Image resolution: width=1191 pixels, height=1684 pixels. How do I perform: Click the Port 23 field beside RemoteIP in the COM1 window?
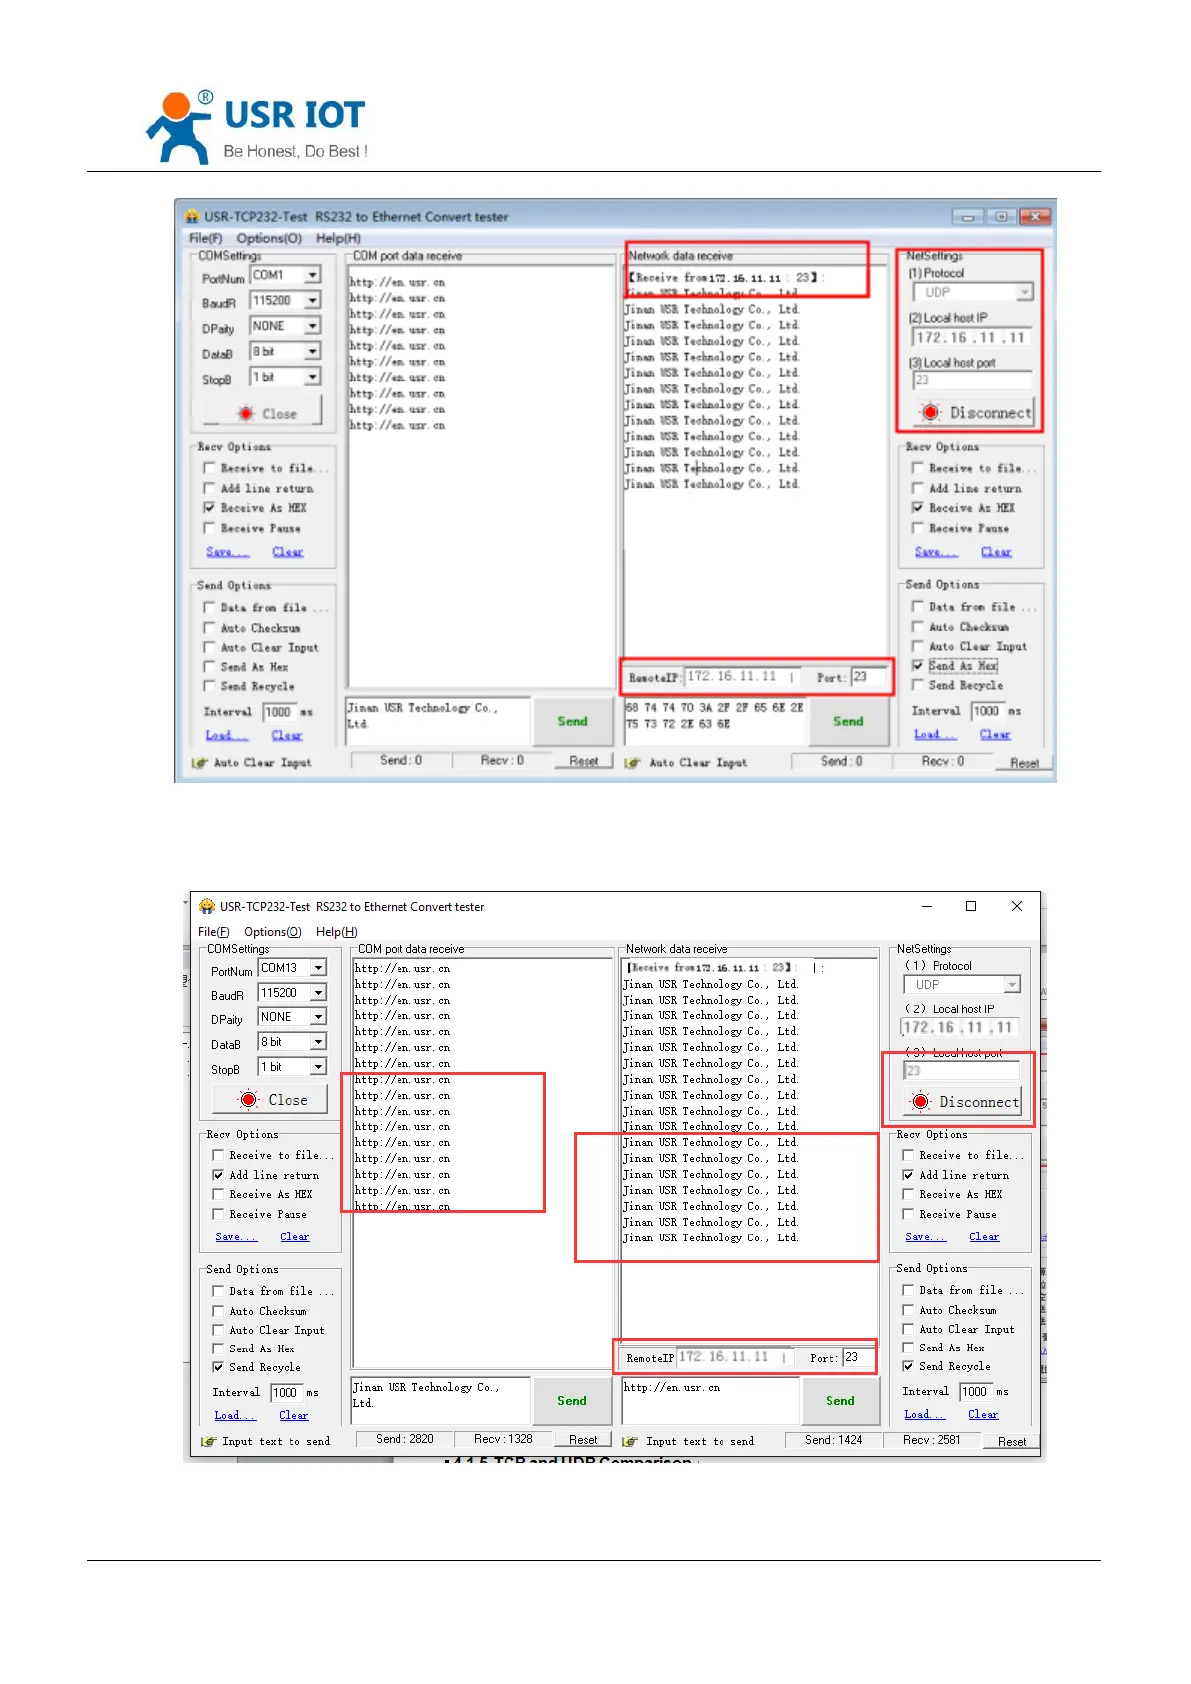[x=869, y=678]
